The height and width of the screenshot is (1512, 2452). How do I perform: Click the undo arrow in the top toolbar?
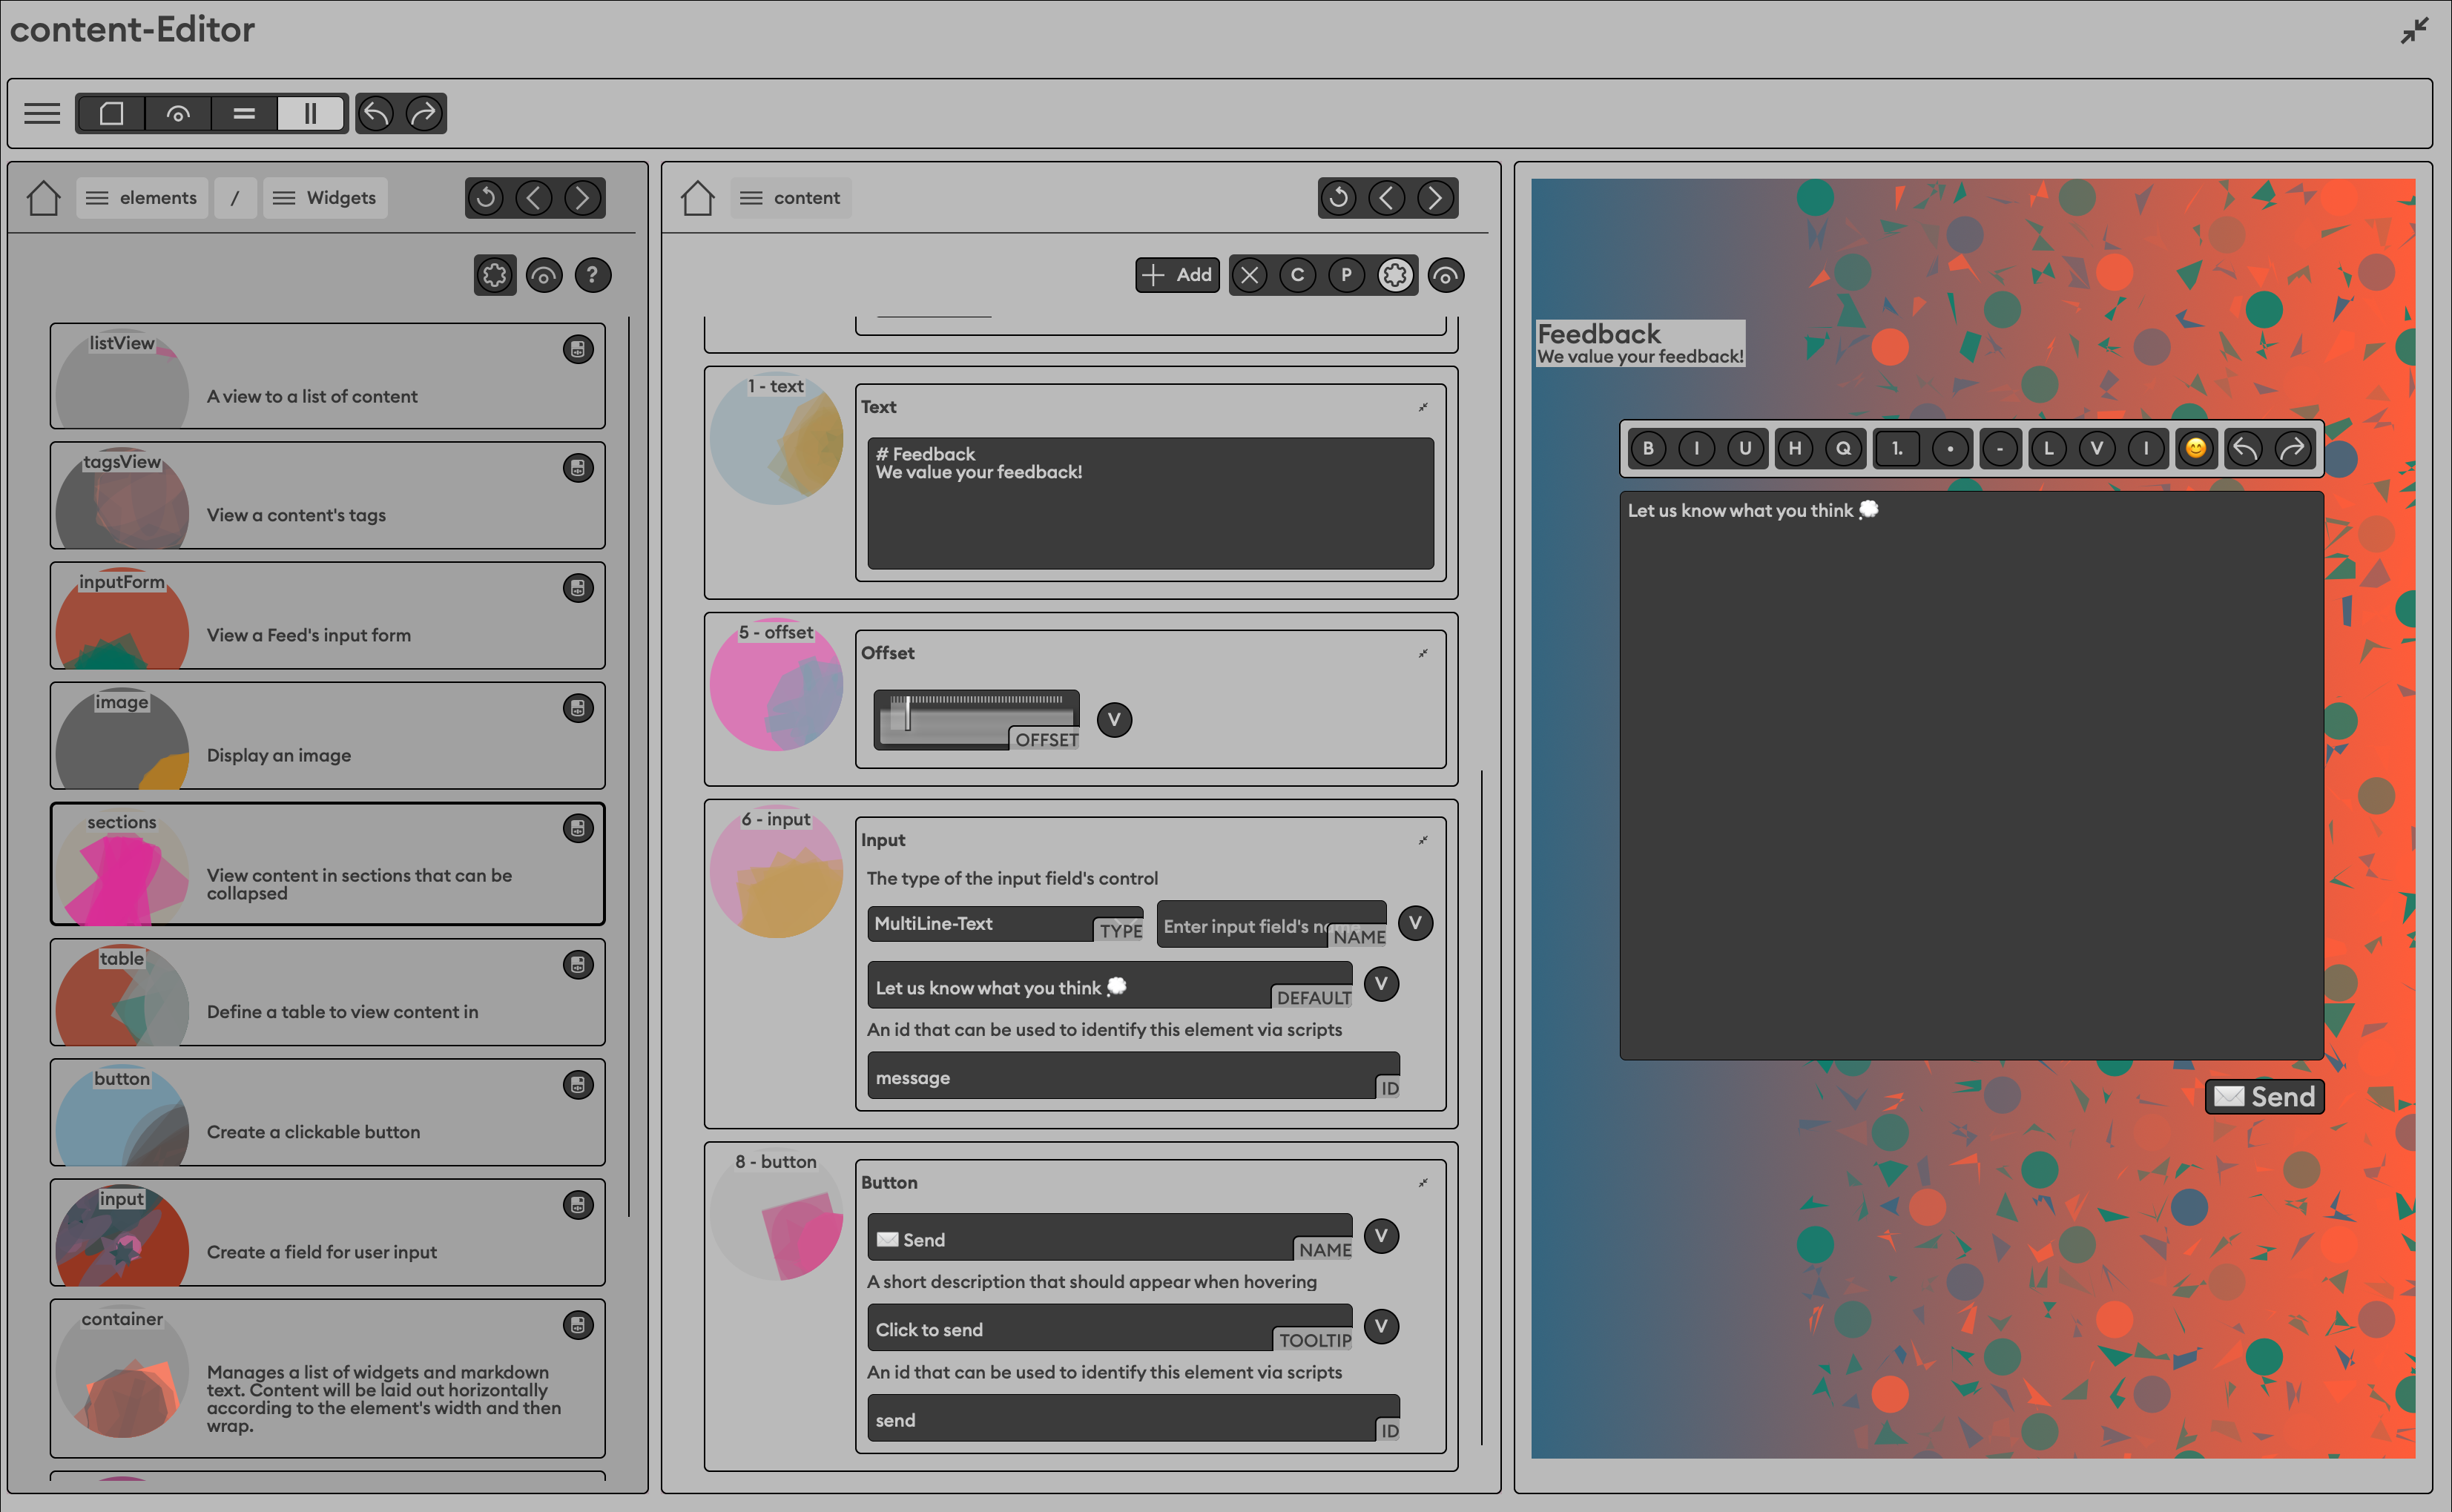click(x=377, y=113)
